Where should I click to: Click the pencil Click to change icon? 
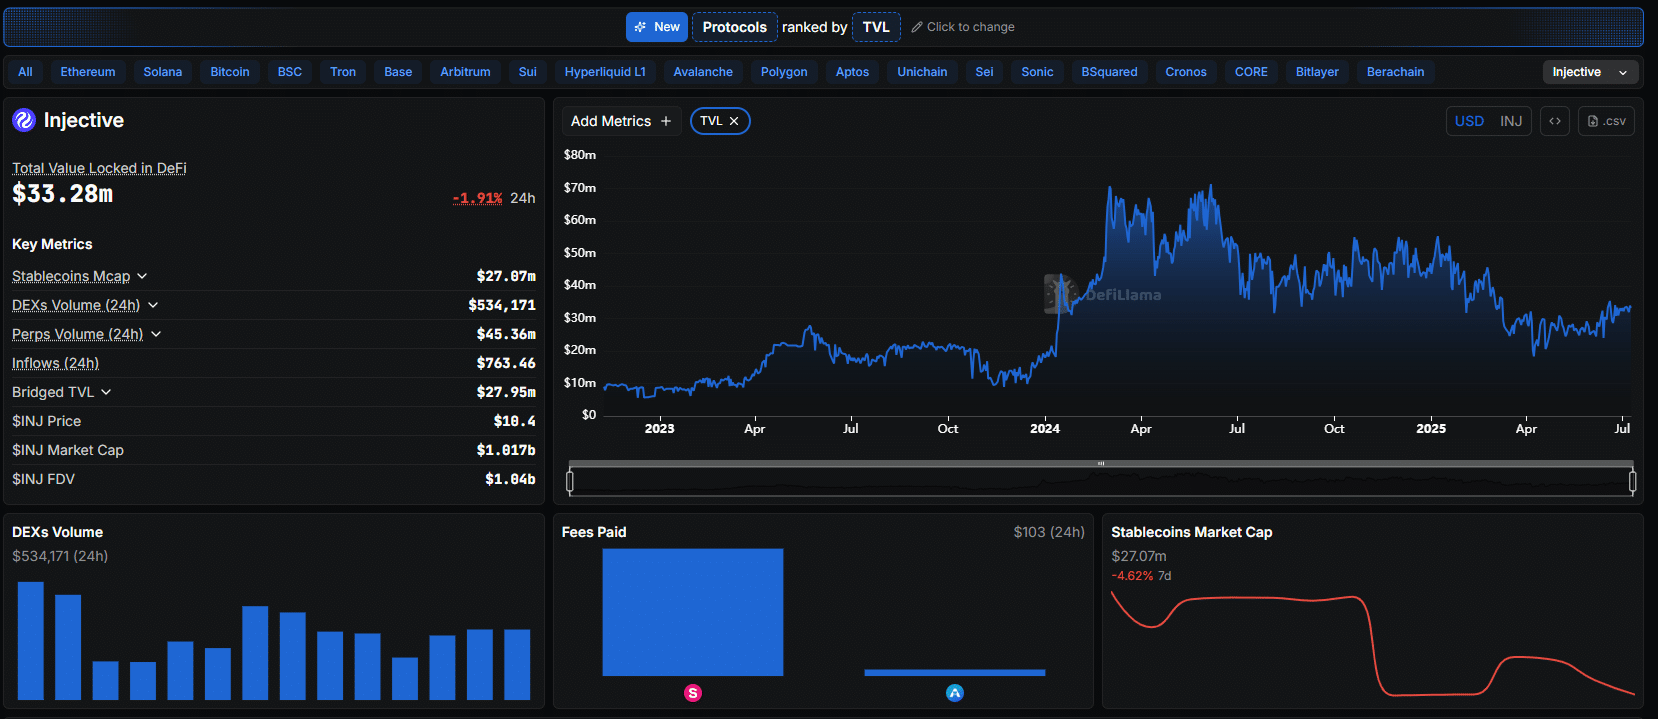click(x=917, y=27)
